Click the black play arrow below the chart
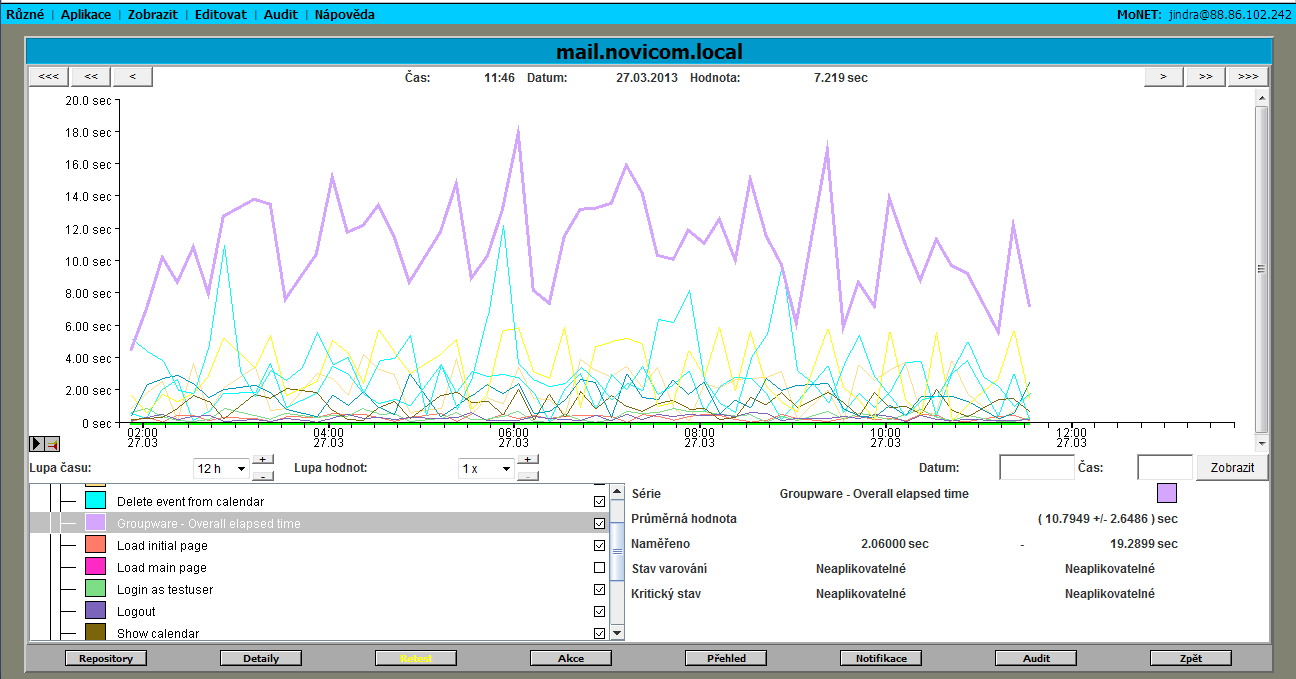This screenshot has width=1296, height=679. pos(37,444)
